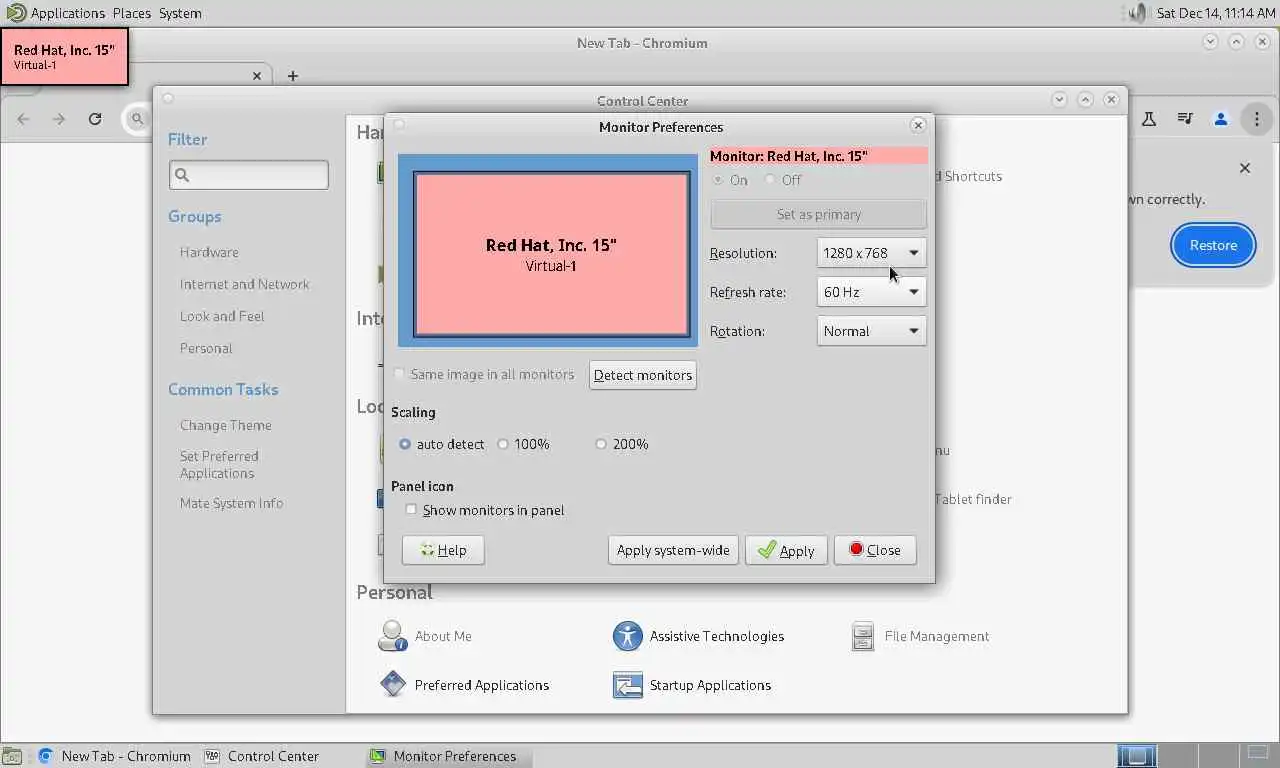Select Internet and Network group
The height and width of the screenshot is (768, 1280).
coord(245,284)
